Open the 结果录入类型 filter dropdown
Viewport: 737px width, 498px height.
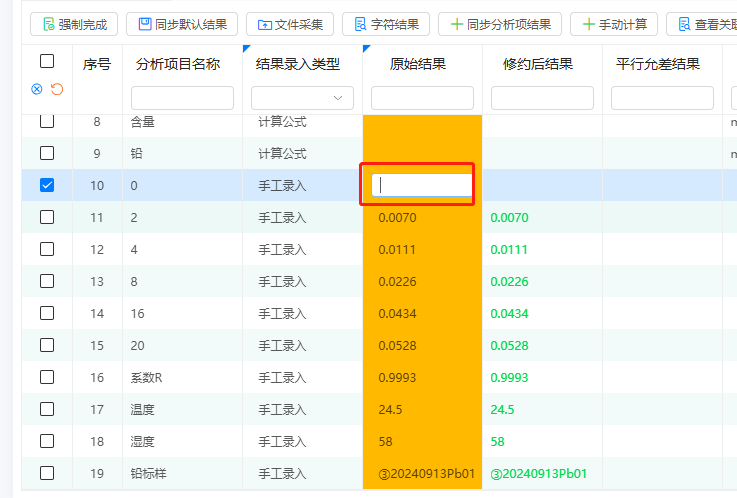tap(302, 98)
